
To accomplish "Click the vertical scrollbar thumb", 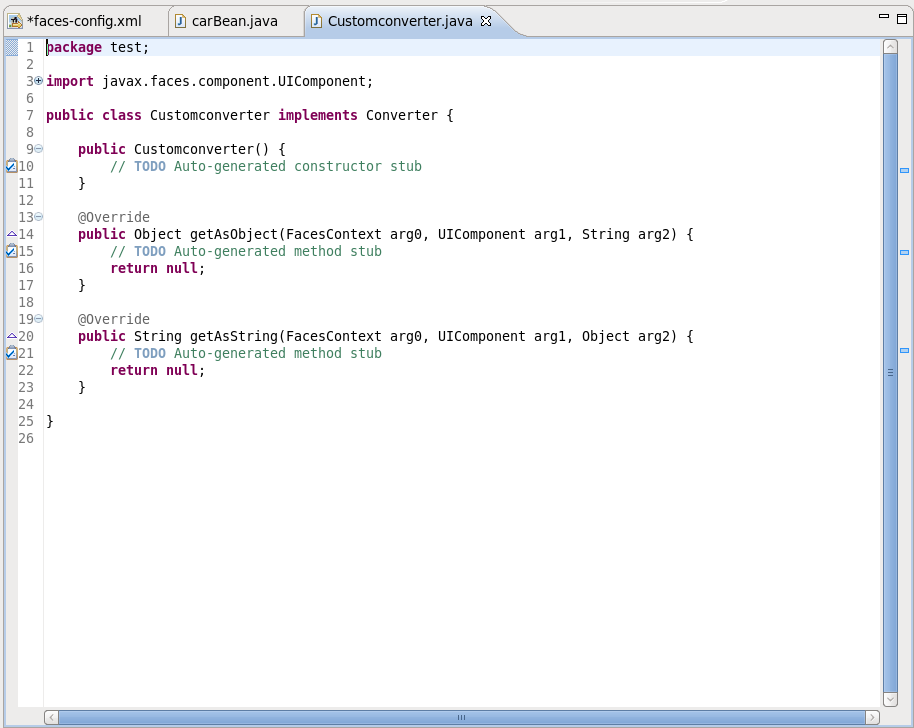I will (x=890, y=372).
